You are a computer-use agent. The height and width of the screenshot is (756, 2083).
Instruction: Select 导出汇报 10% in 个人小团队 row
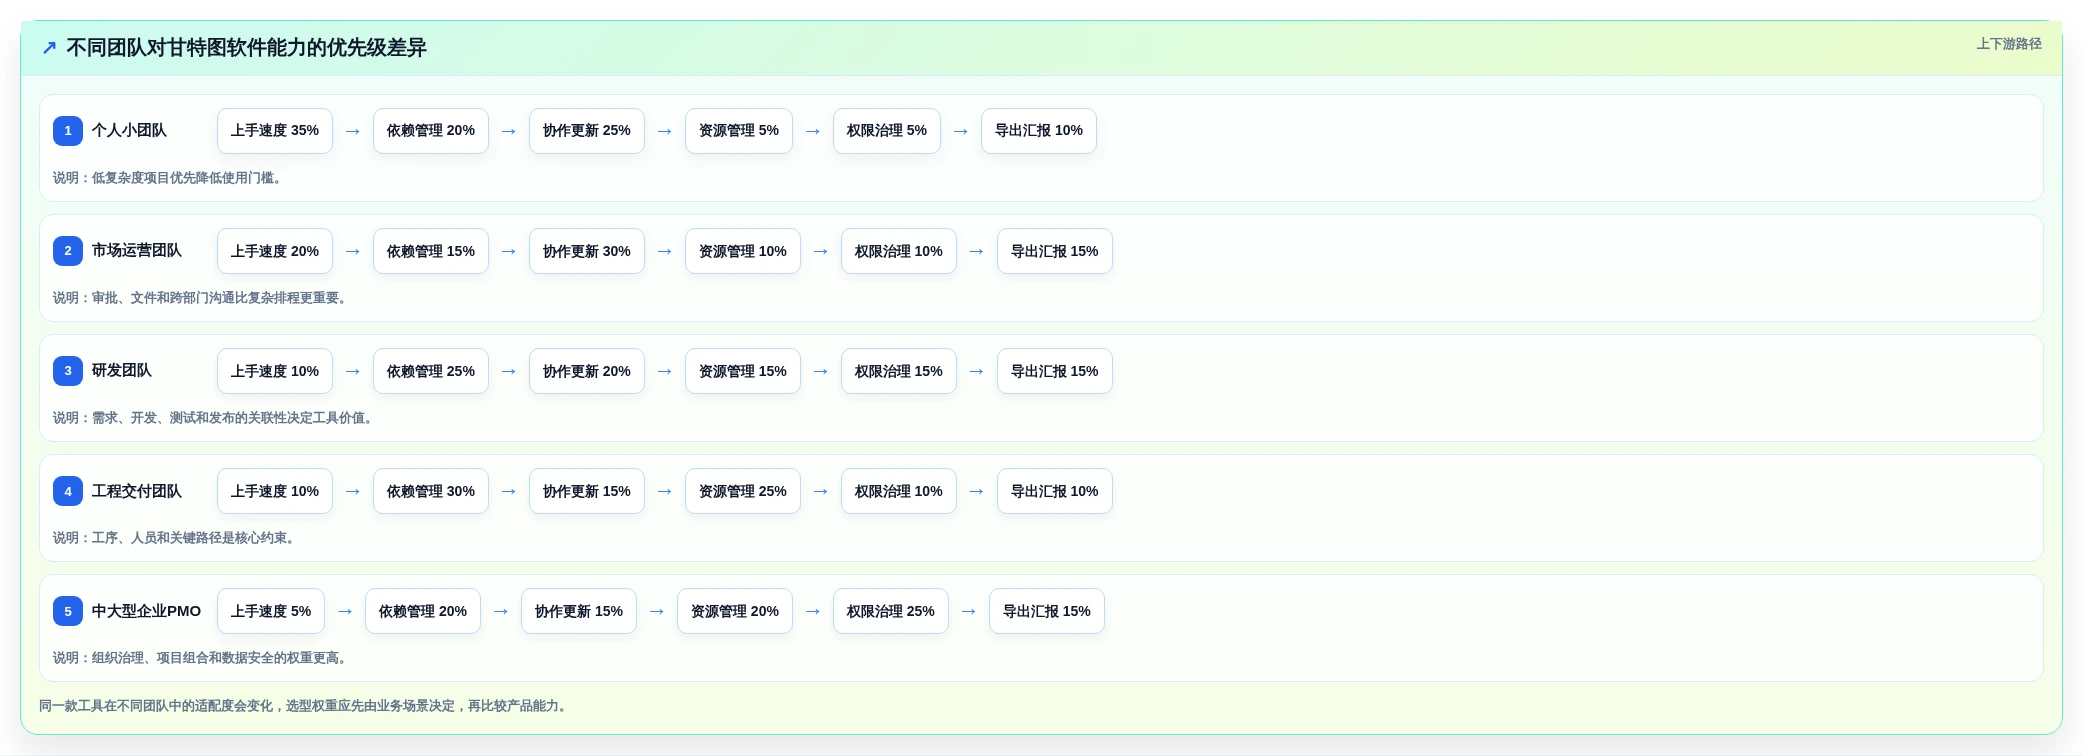[x=1039, y=131]
